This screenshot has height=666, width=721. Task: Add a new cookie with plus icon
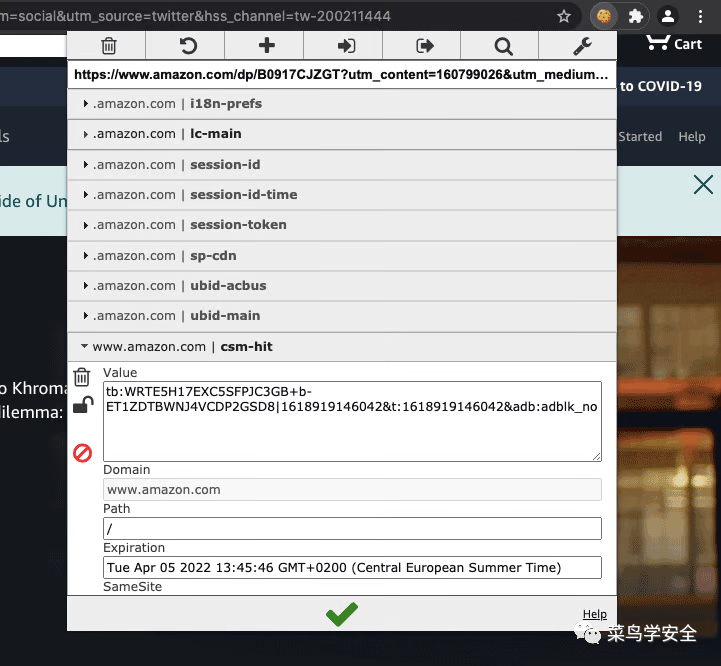(x=267, y=45)
